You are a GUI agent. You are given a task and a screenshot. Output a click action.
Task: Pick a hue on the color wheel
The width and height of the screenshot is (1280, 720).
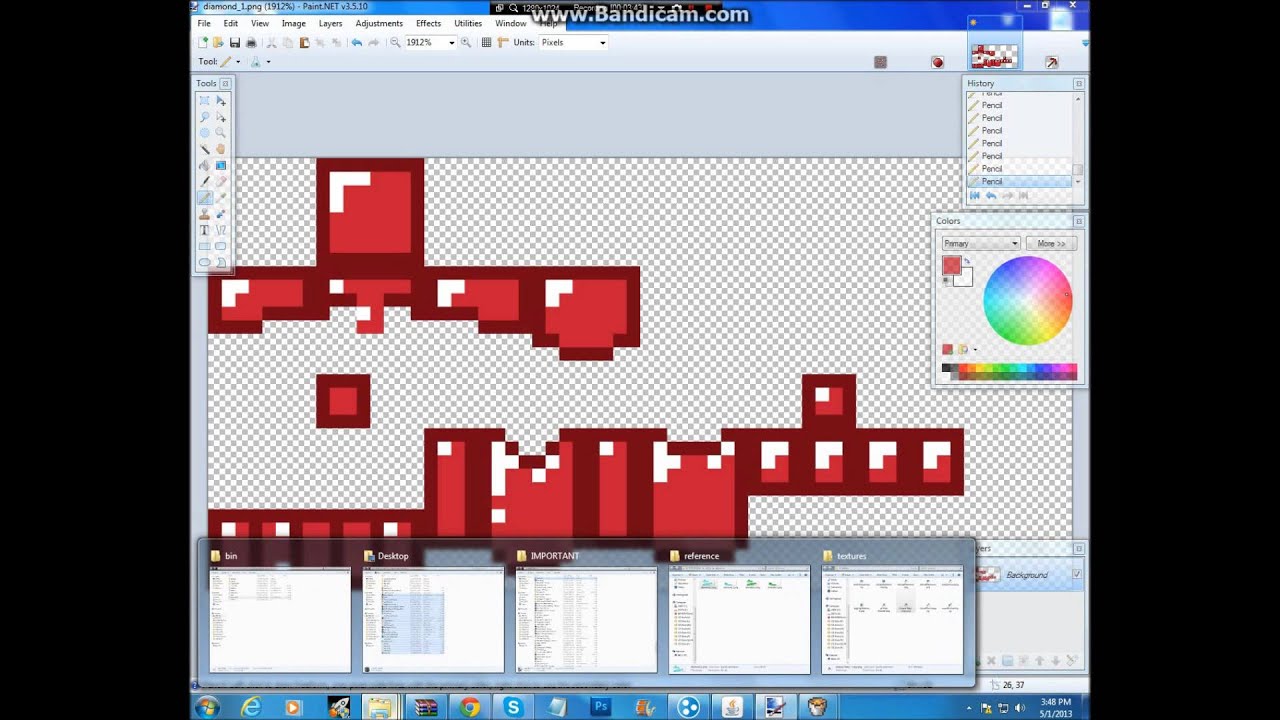tap(1028, 300)
